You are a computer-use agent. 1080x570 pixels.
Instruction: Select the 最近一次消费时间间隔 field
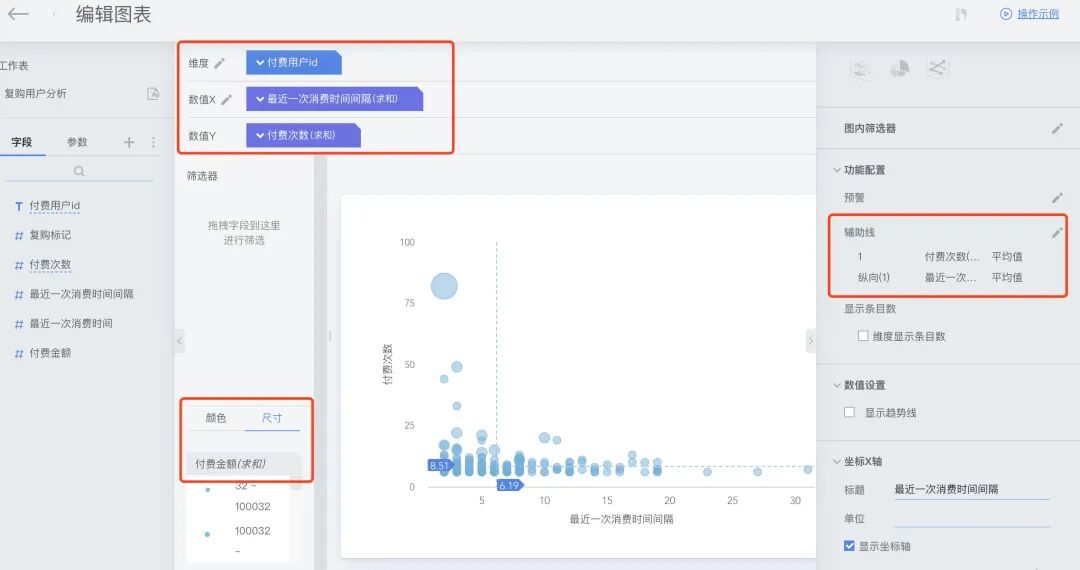[x=81, y=294]
